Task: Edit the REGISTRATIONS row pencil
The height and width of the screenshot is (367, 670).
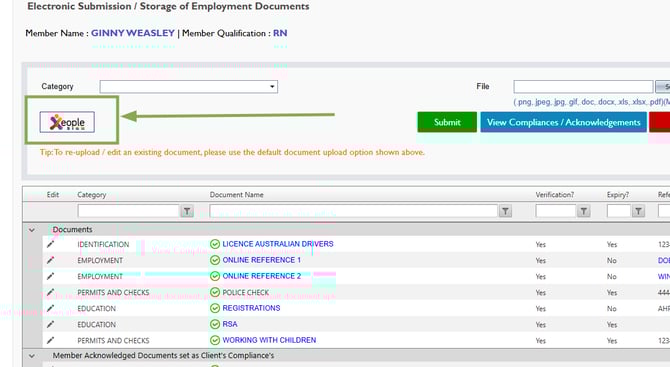Action: (50, 308)
